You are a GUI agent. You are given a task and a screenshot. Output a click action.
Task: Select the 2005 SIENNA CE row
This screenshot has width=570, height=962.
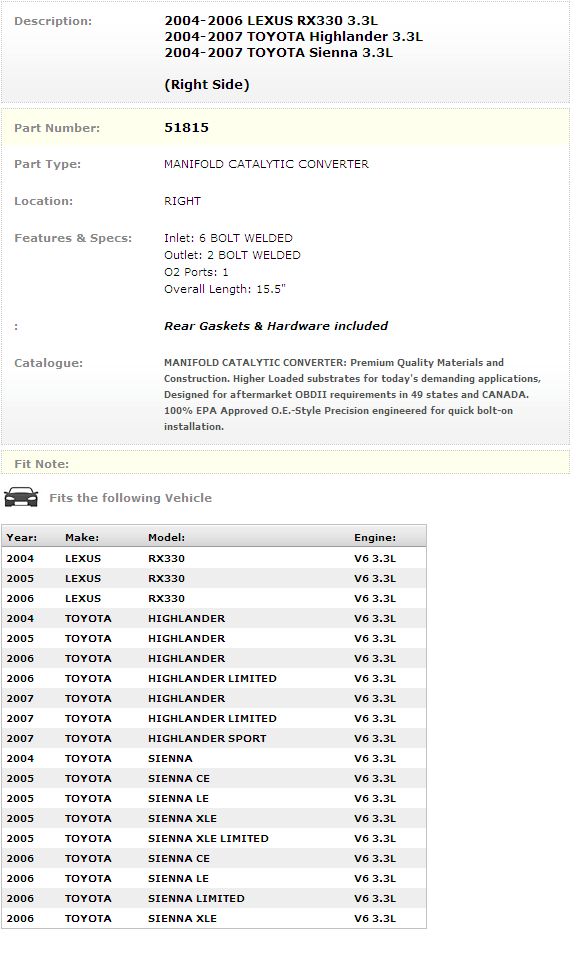(x=214, y=779)
